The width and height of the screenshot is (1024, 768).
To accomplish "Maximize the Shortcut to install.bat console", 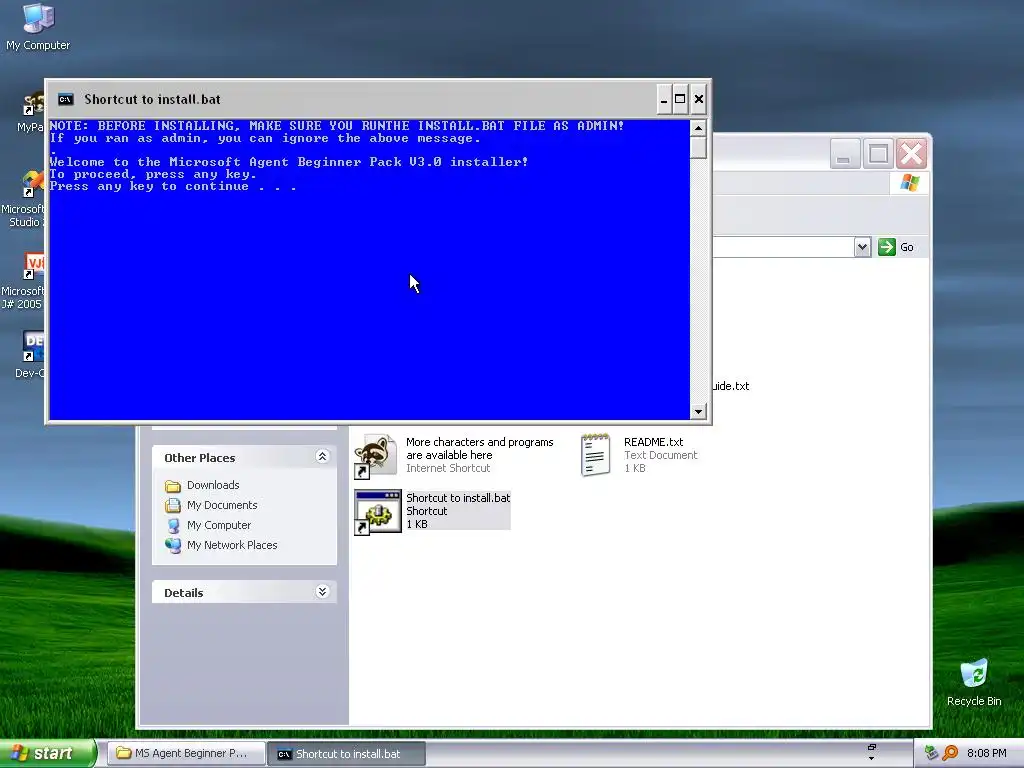I will pos(680,99).
